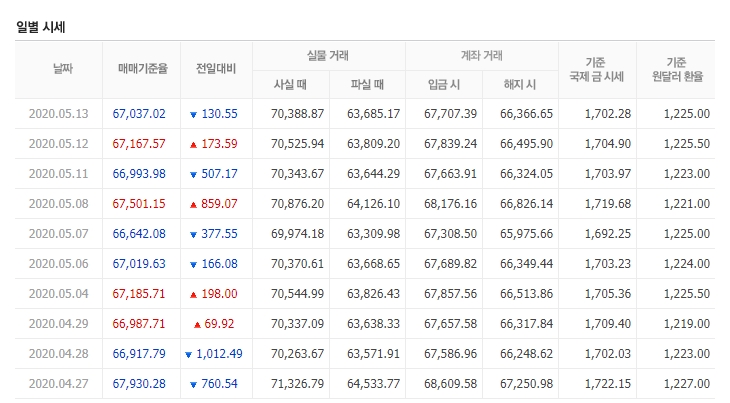This screenshot has height=403, width=730.
Task: Select the 전일대비 column header
Action: (x=216, y=69)
